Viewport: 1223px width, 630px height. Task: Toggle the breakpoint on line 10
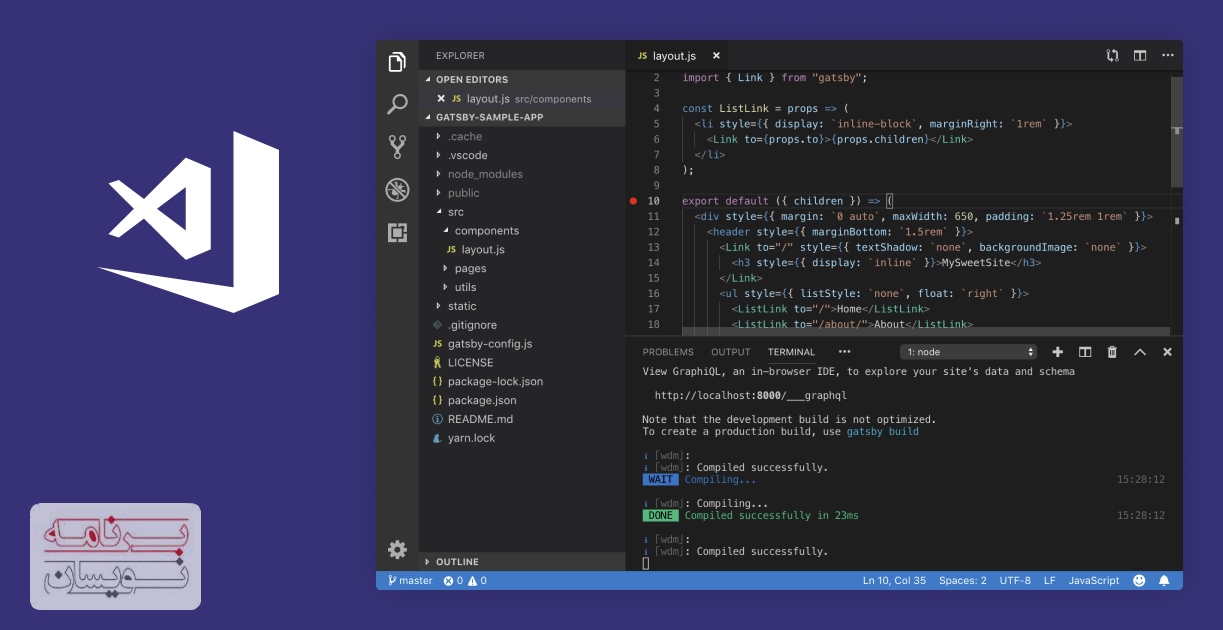click(633, 201)
